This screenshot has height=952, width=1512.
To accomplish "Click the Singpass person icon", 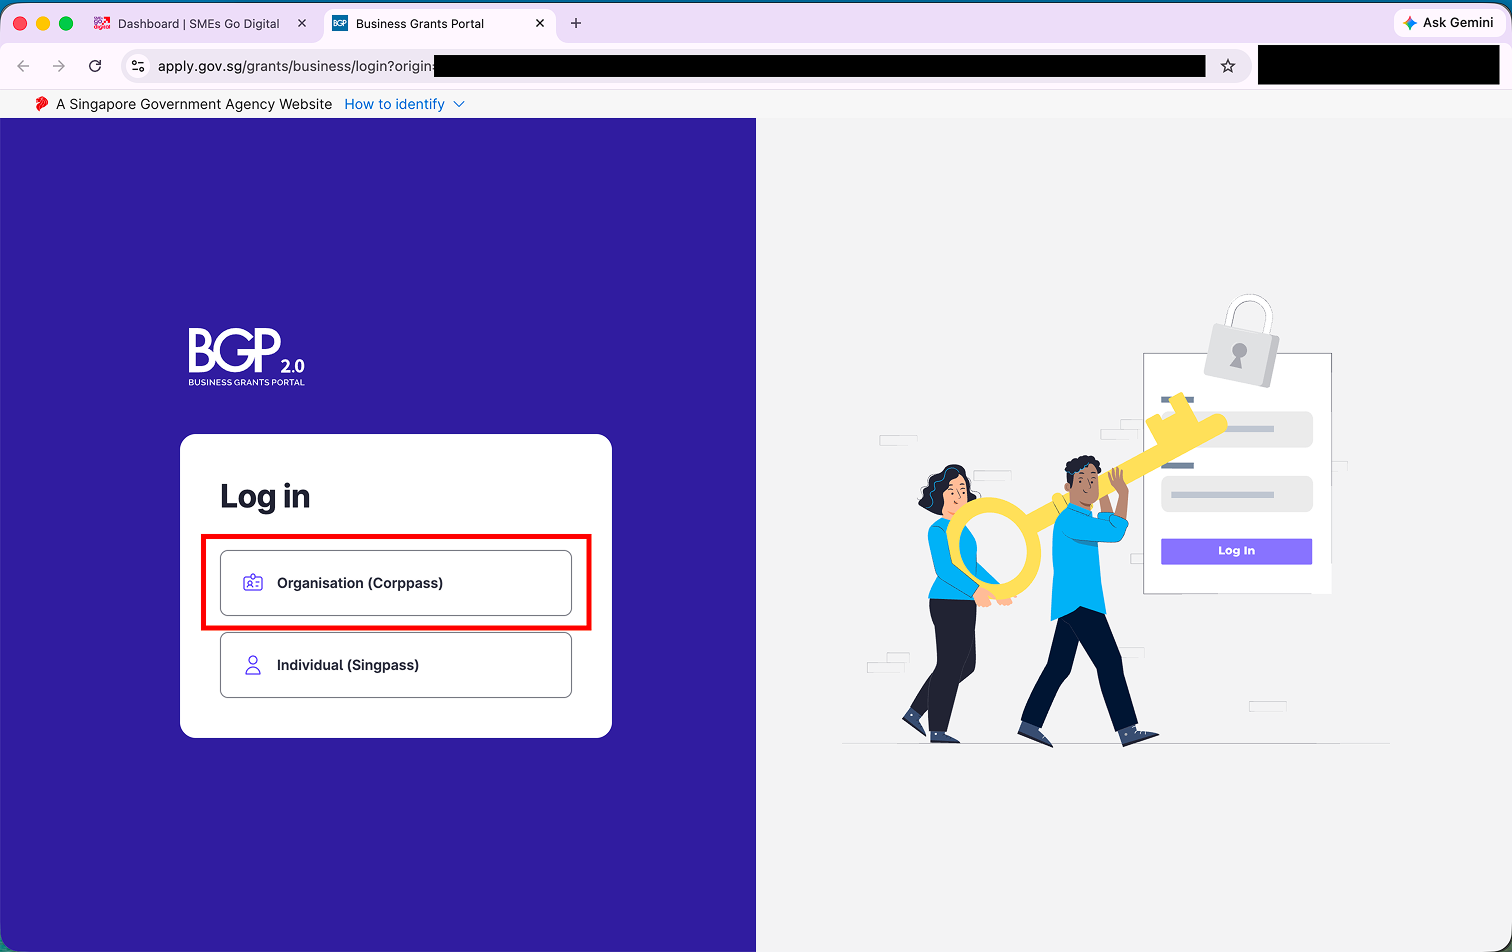I will 253,665.
